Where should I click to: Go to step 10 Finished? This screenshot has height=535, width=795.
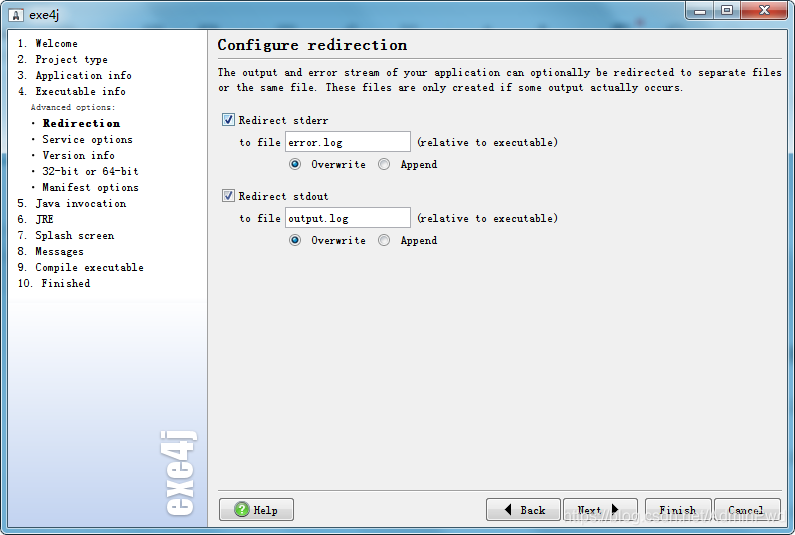coord(54,283)
